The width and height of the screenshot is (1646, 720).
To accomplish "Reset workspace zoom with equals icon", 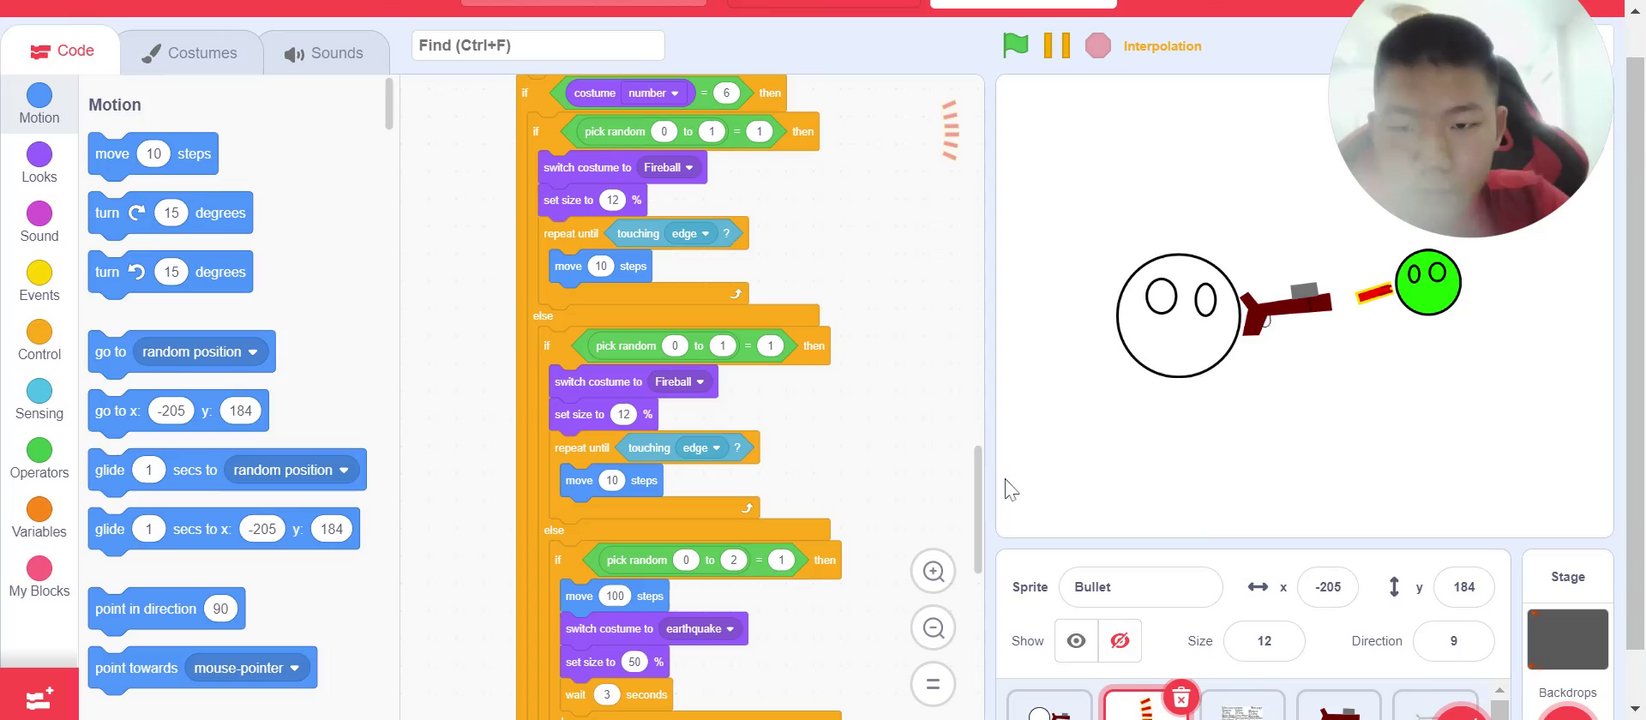I will point(933,685).
